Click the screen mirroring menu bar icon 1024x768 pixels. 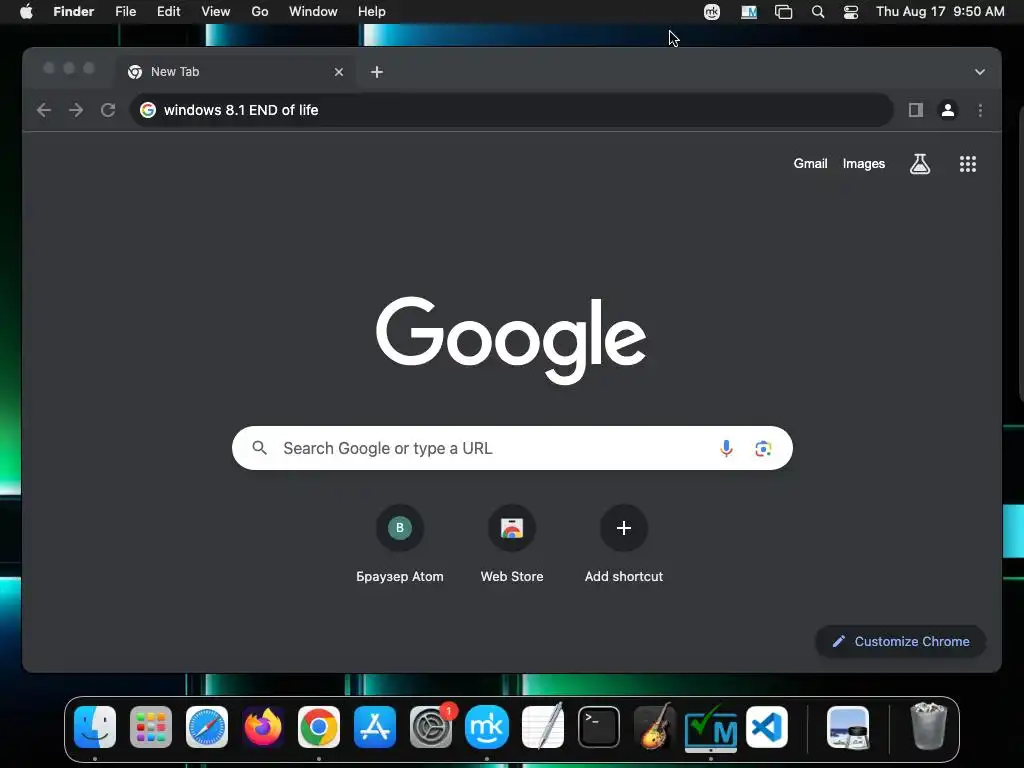coord(783,12)
